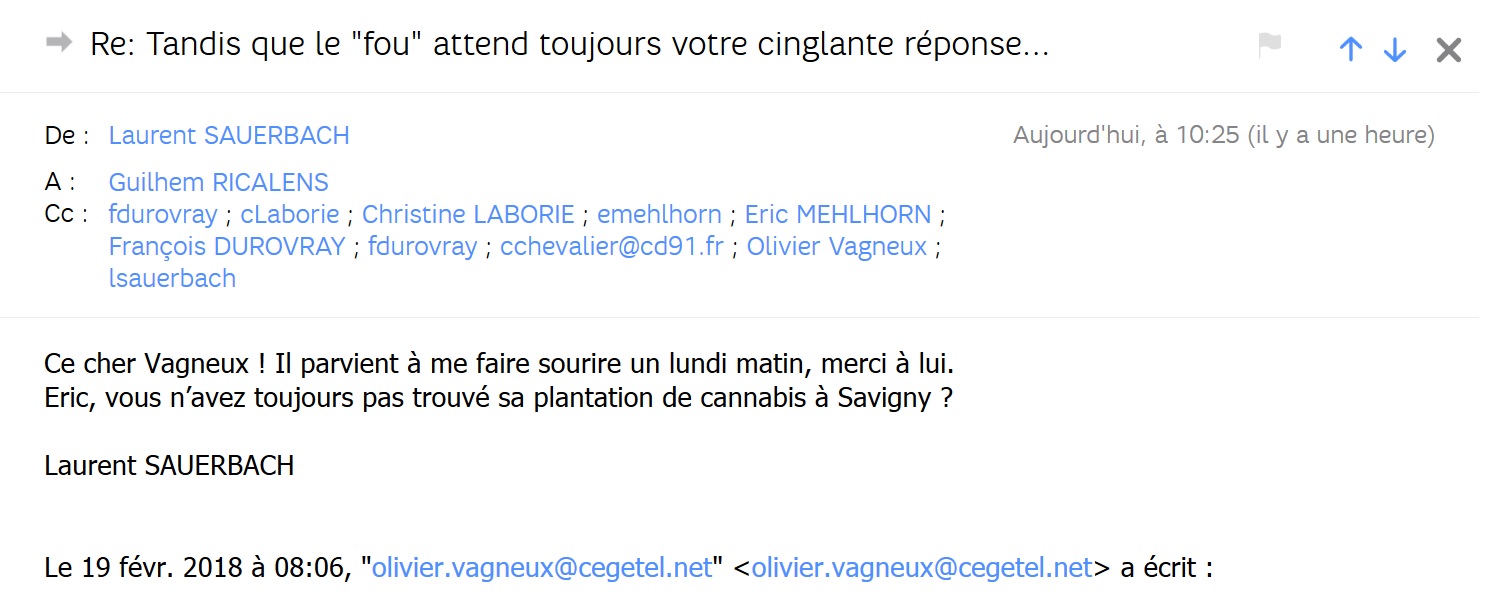The height and width of the screenshot is (607, 1497).
Task: Click the email subject title text
Action: click(x=569, y=45)
